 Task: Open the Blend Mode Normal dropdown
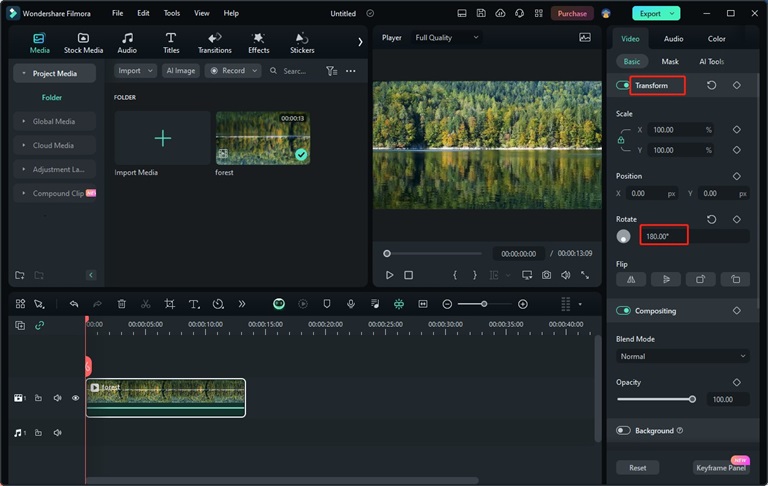pyautogui.click(x=682, y=356)
